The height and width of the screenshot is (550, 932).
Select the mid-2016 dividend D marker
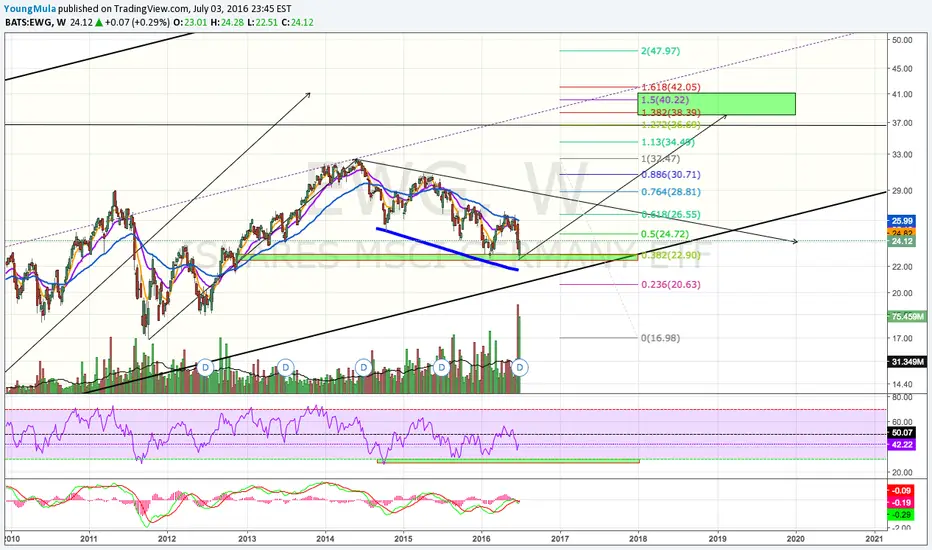[519, 367]
